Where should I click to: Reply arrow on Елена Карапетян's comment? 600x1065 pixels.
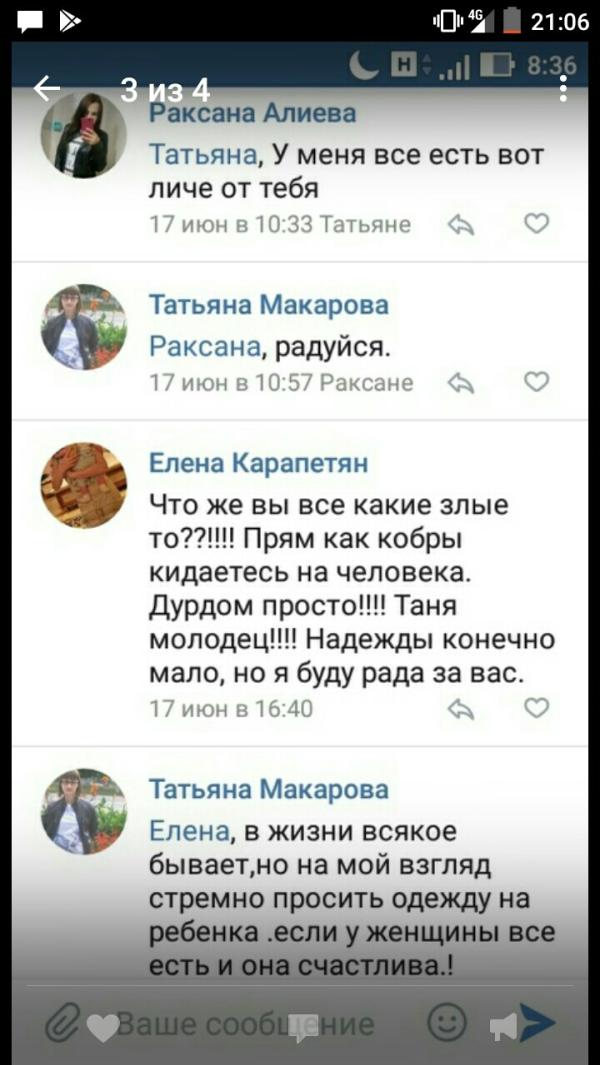[461, 710]
